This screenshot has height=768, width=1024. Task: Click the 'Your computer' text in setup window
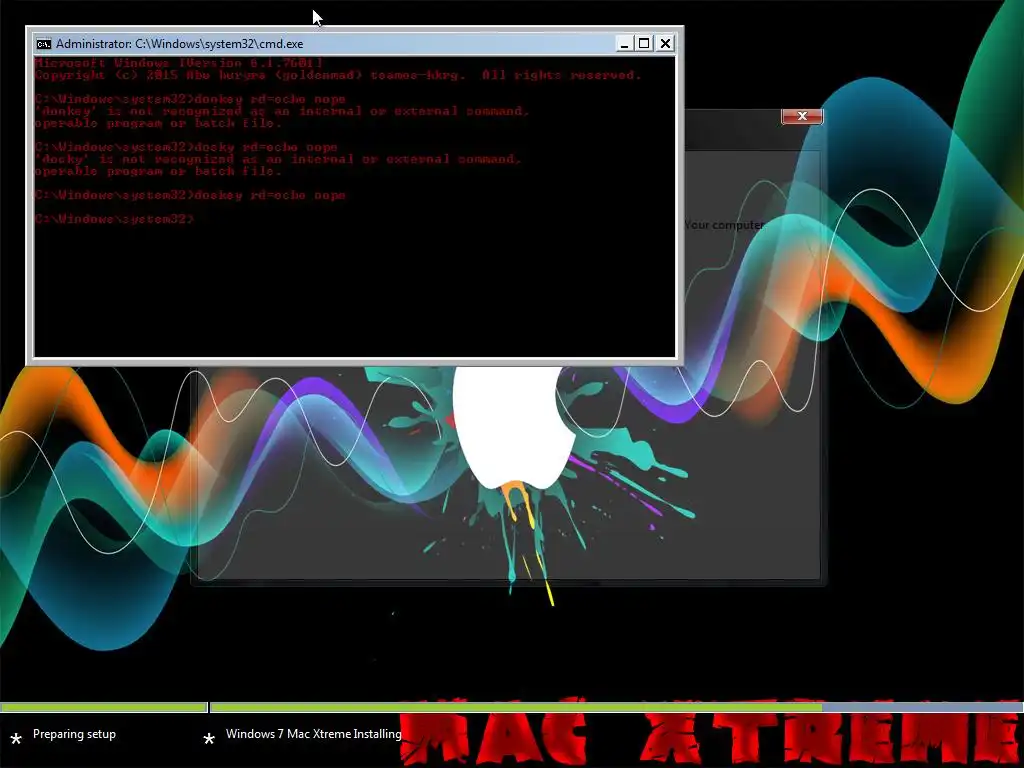tap(724, 225)
